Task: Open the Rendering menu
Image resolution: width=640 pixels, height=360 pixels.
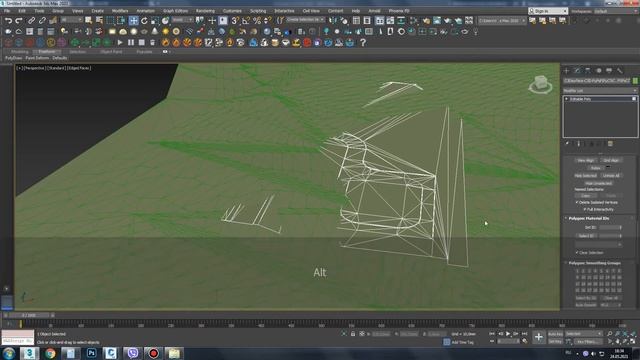Action: pyautogui.click(x=205, y=11)
